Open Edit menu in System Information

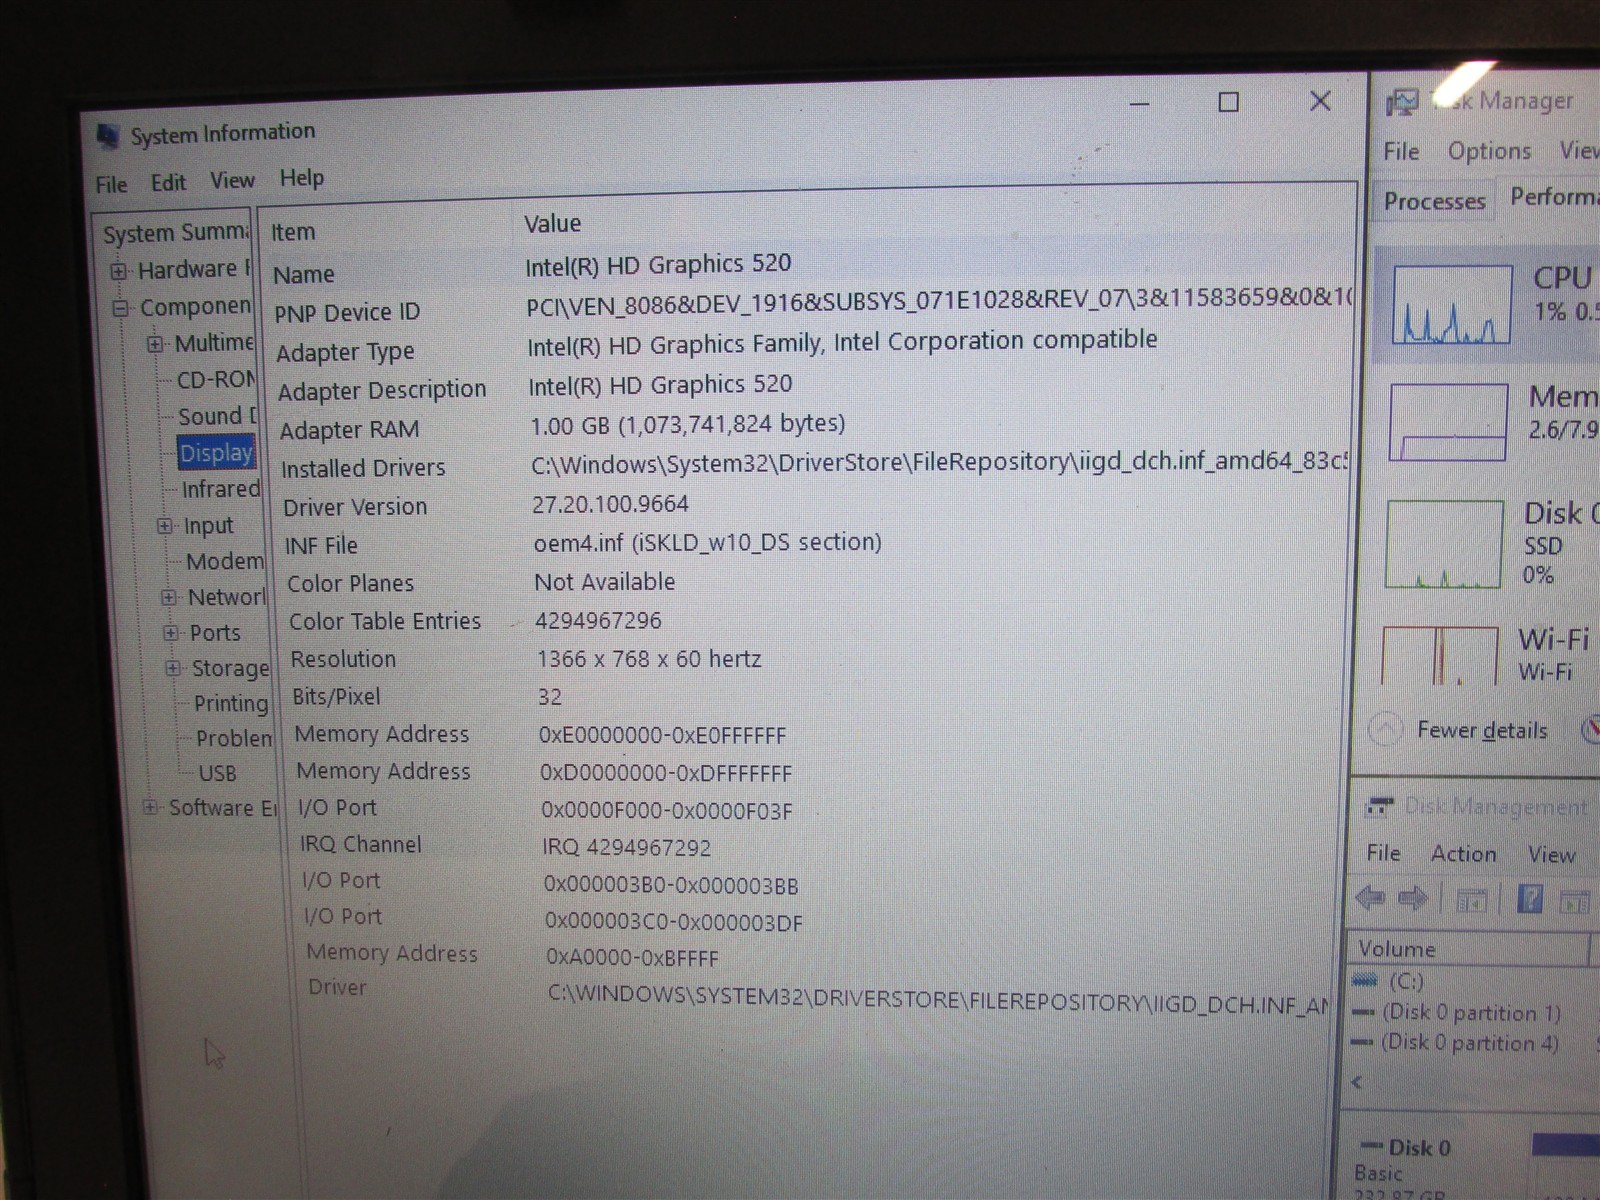[x=168, y=182]
